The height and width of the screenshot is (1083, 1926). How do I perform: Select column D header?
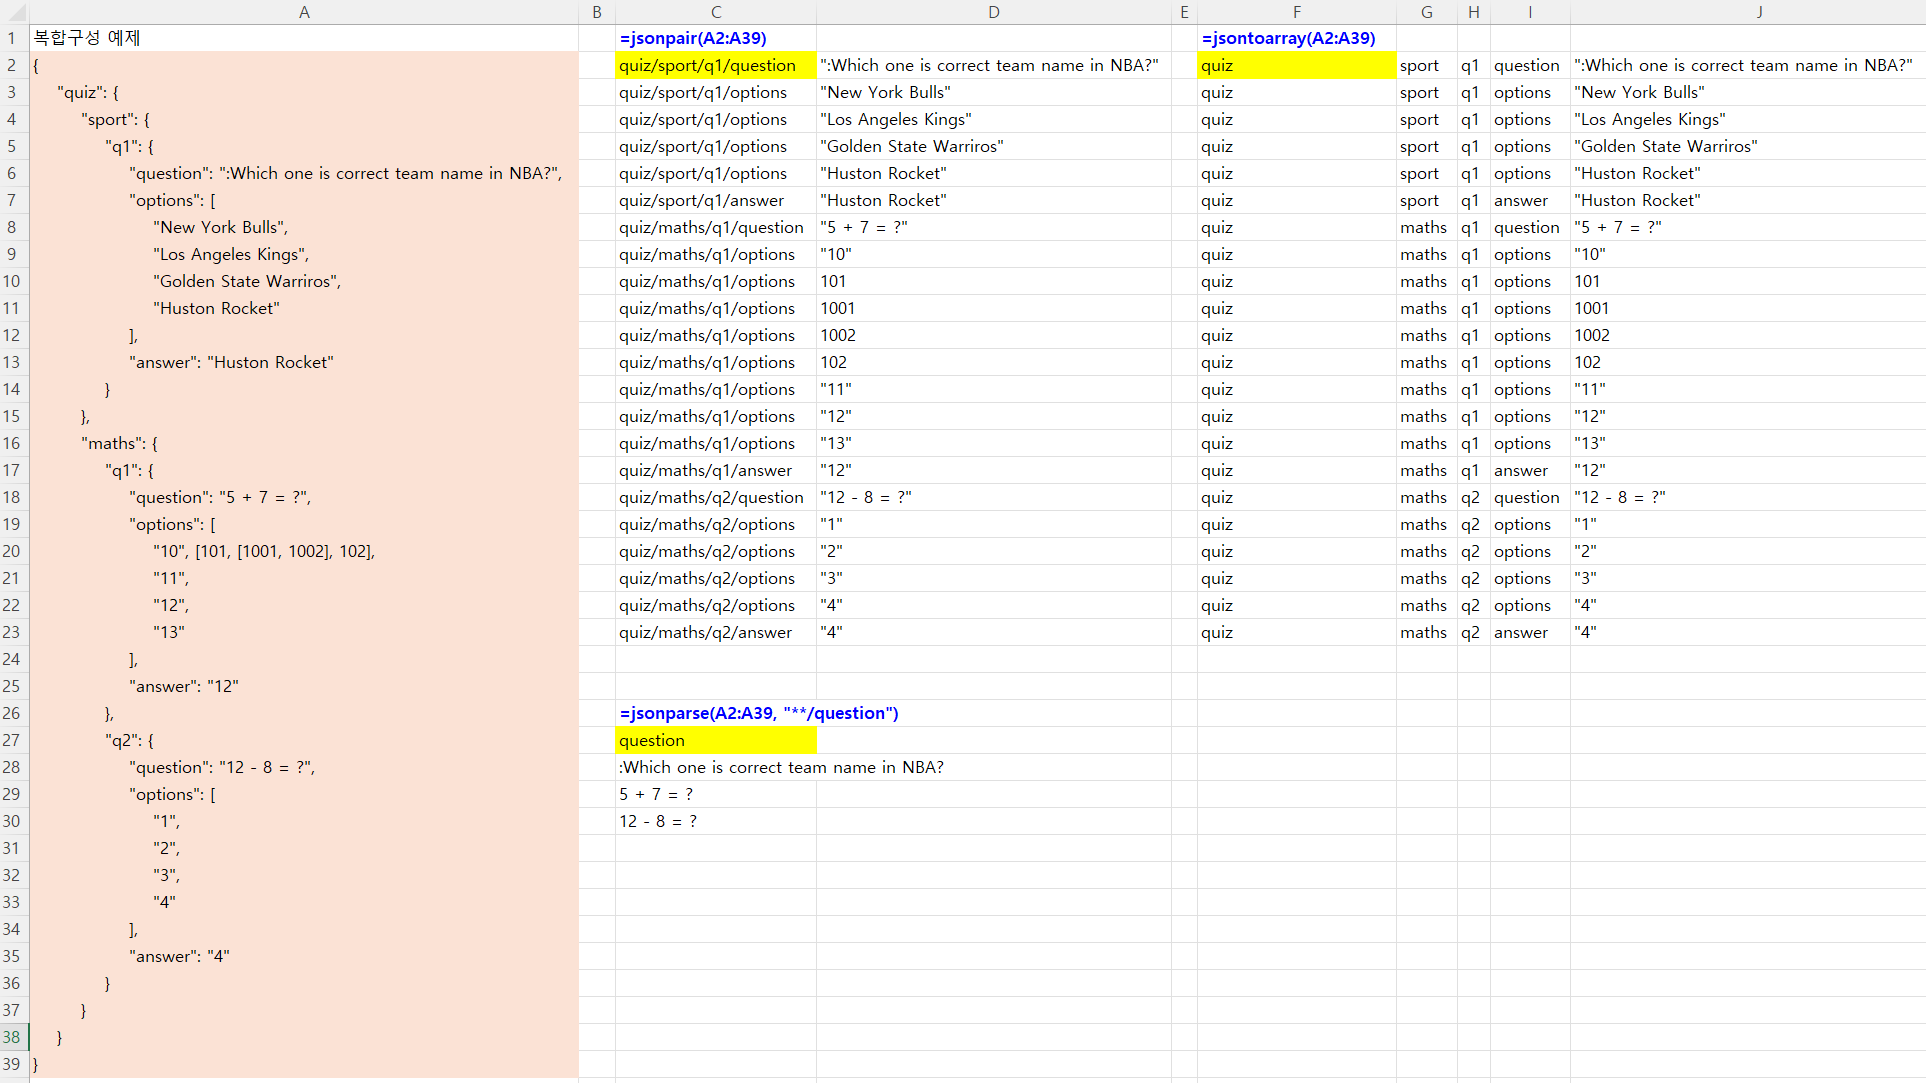pos(993,12)
